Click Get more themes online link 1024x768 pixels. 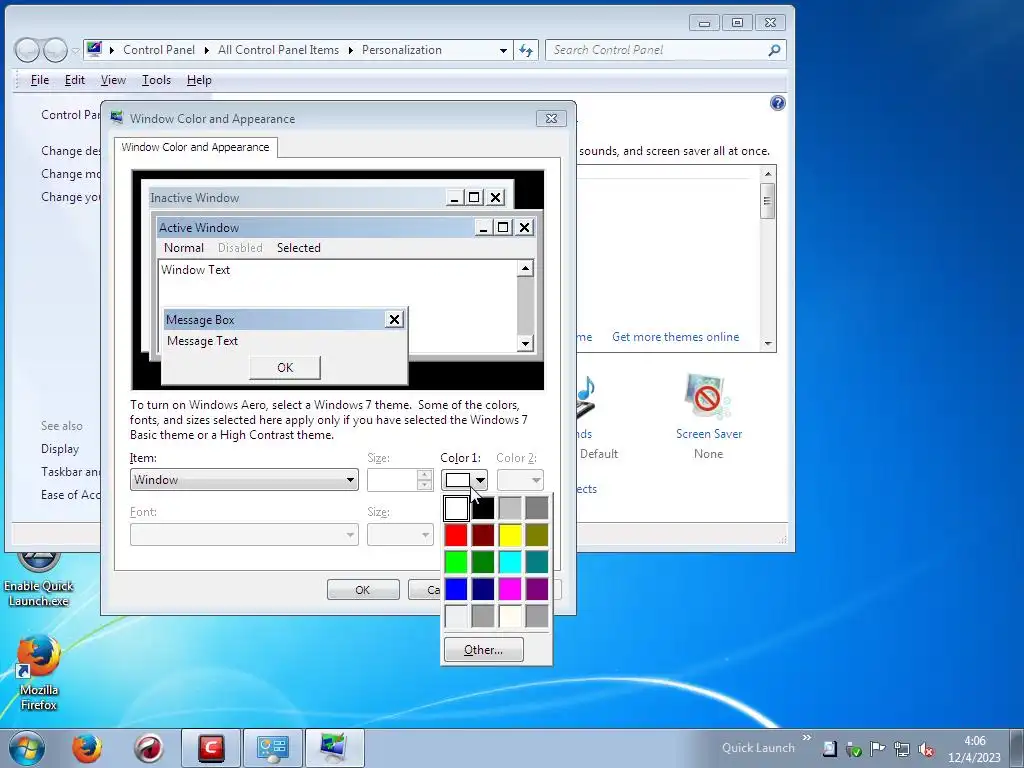click(x=675, y=337)
